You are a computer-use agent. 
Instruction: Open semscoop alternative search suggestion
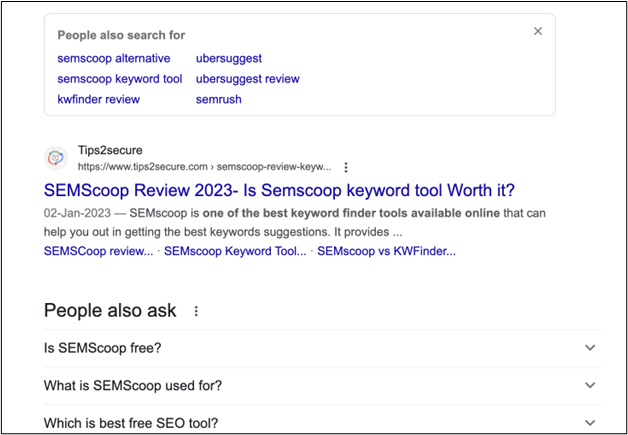pos(114,58)
